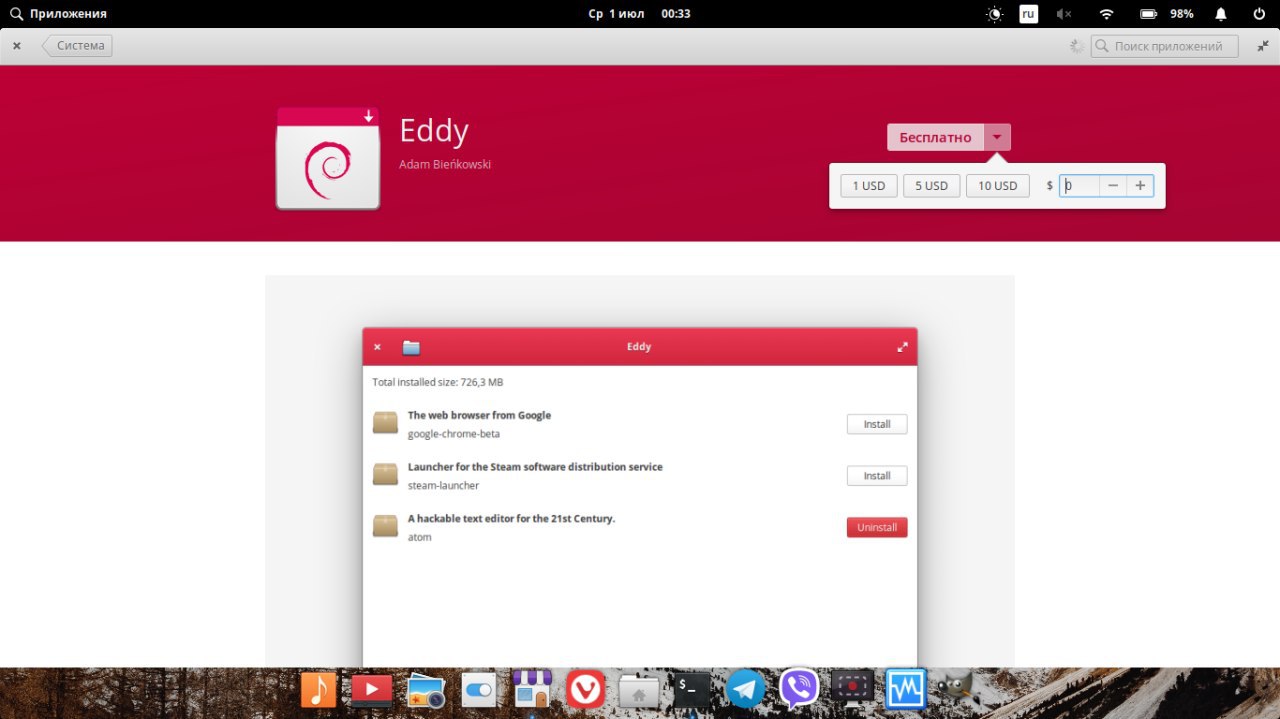Increase custom amount with plus button
The image size is (1280, 719).
1140,186
